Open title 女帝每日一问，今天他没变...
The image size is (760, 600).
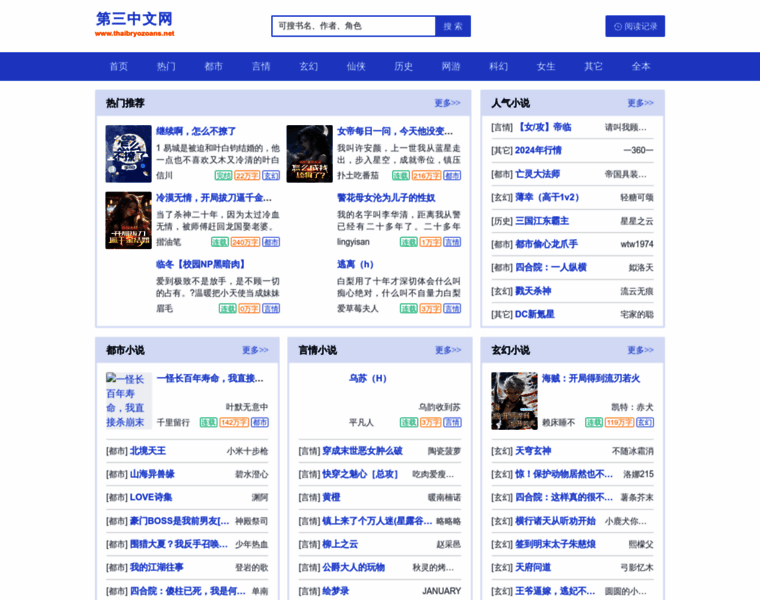coord(395,131)
